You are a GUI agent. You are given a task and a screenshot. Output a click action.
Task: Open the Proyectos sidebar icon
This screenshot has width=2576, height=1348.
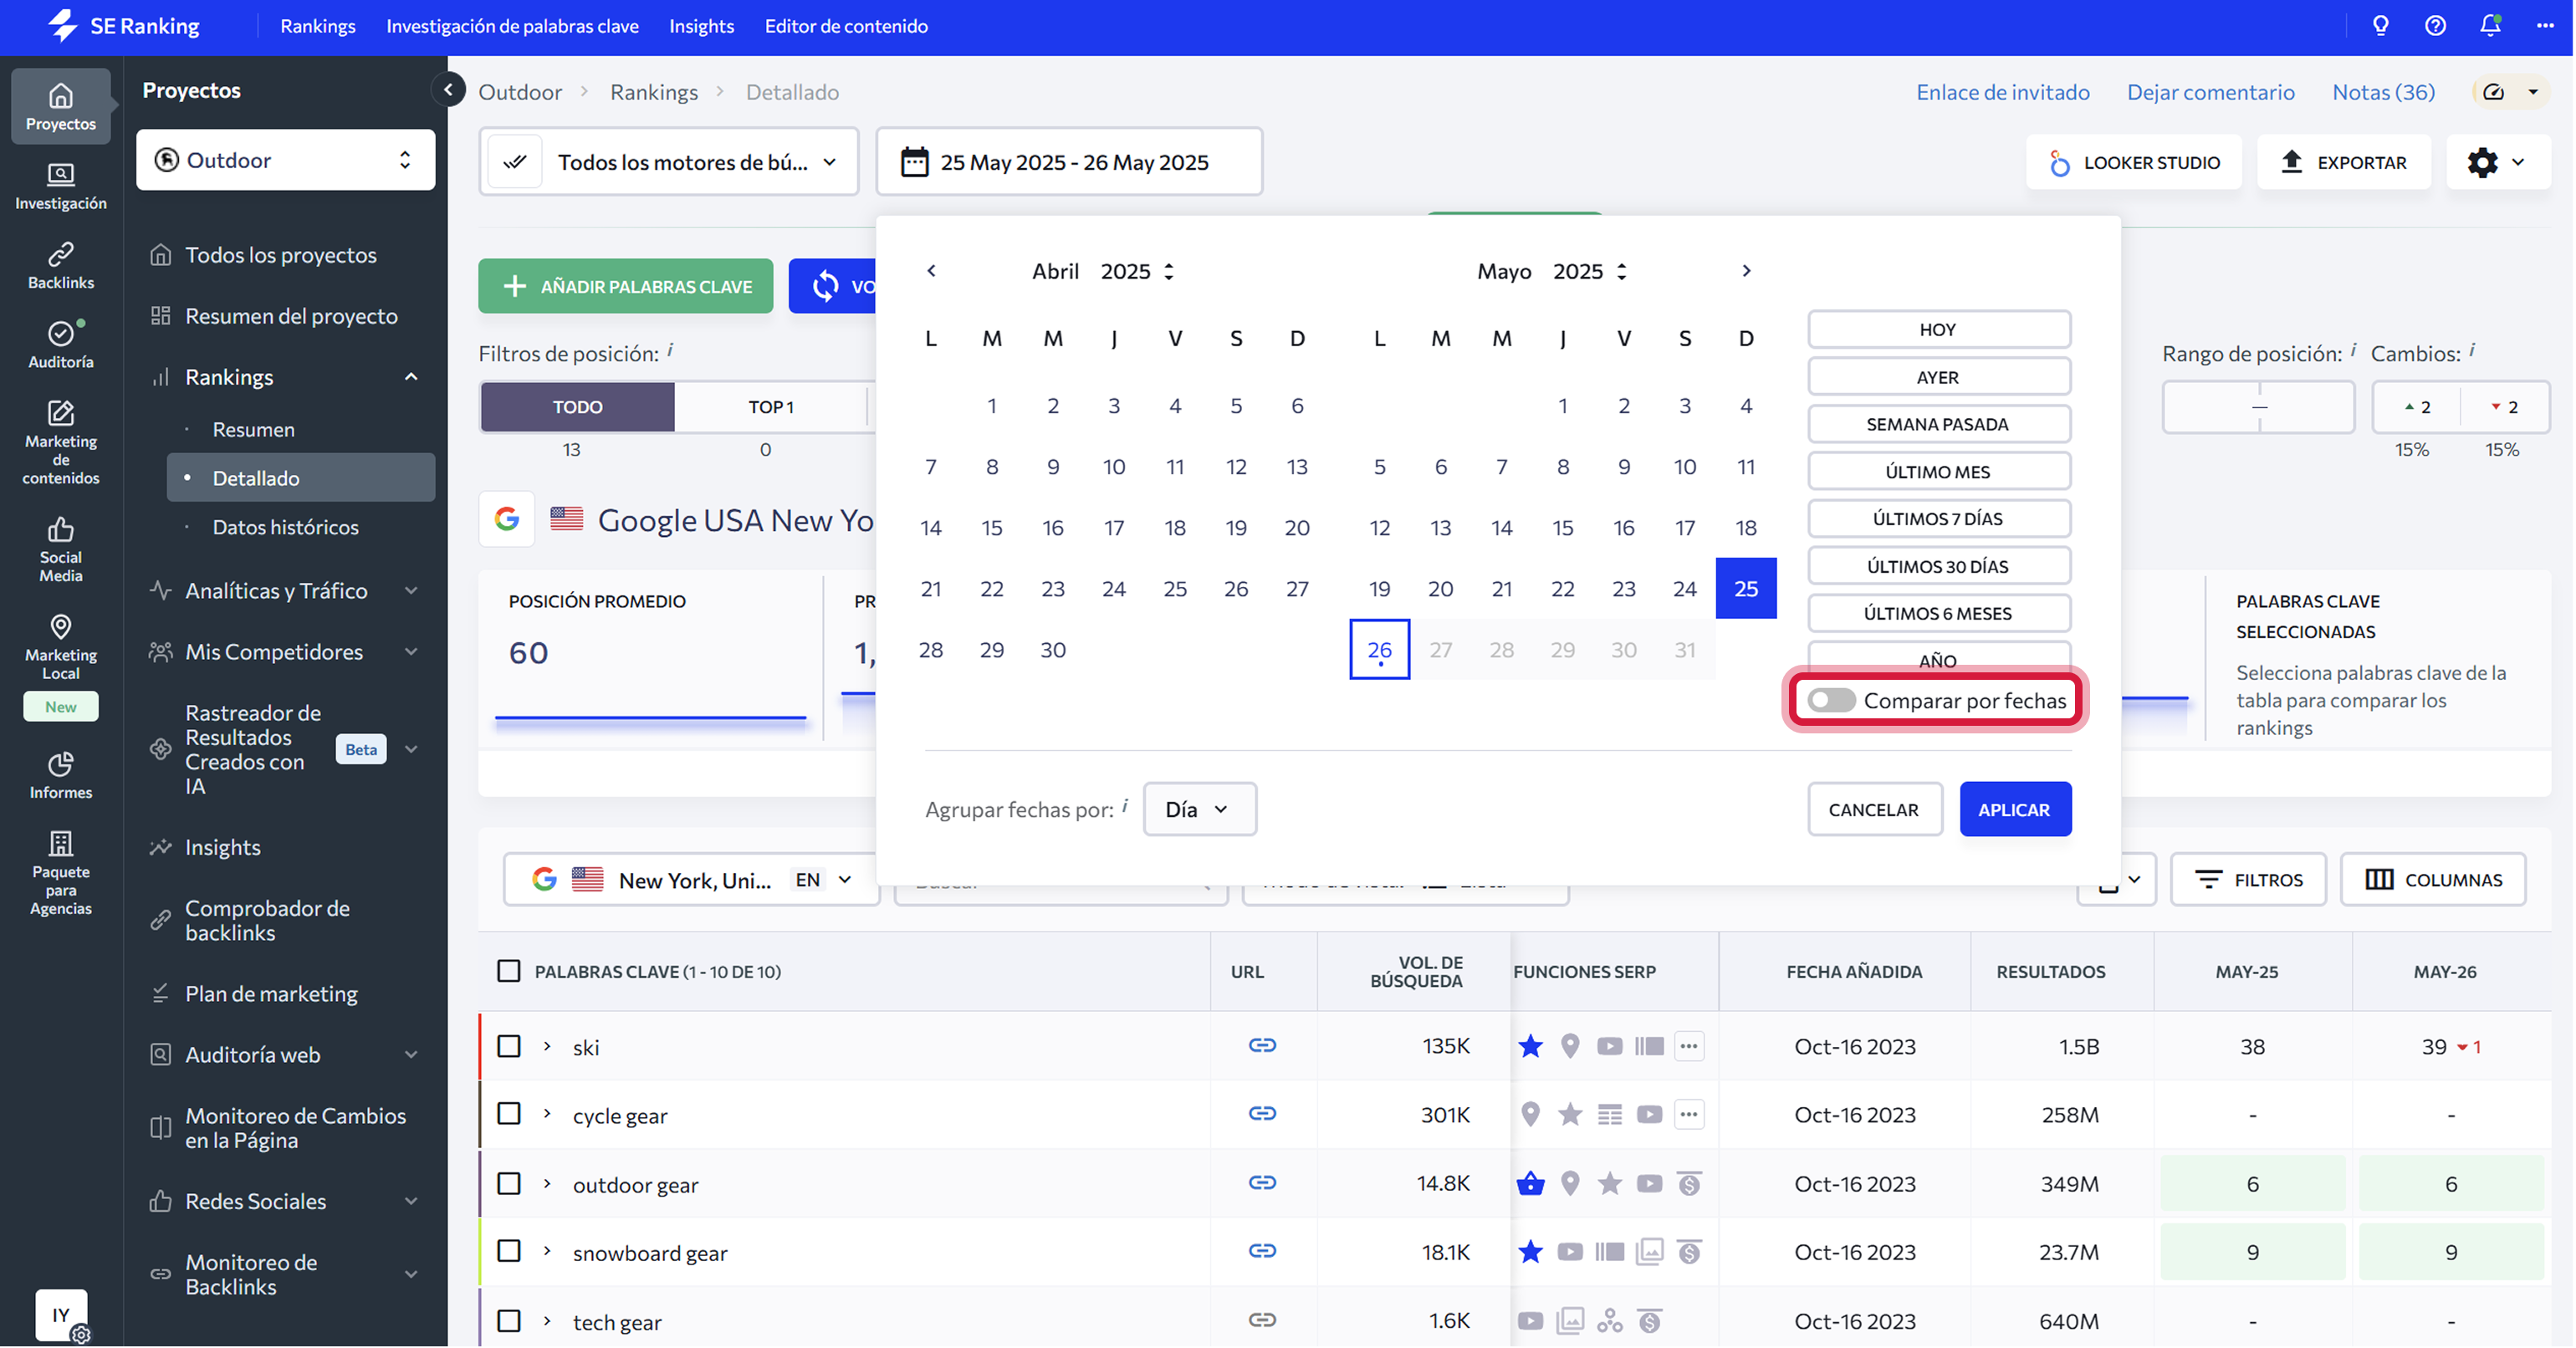click(61, 107)
